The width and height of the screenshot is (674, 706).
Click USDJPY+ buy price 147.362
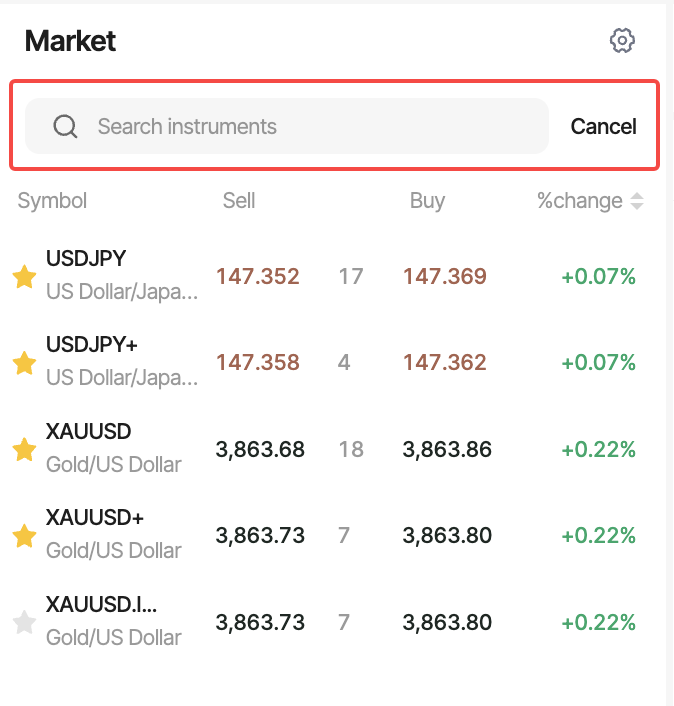coord(445,363)
